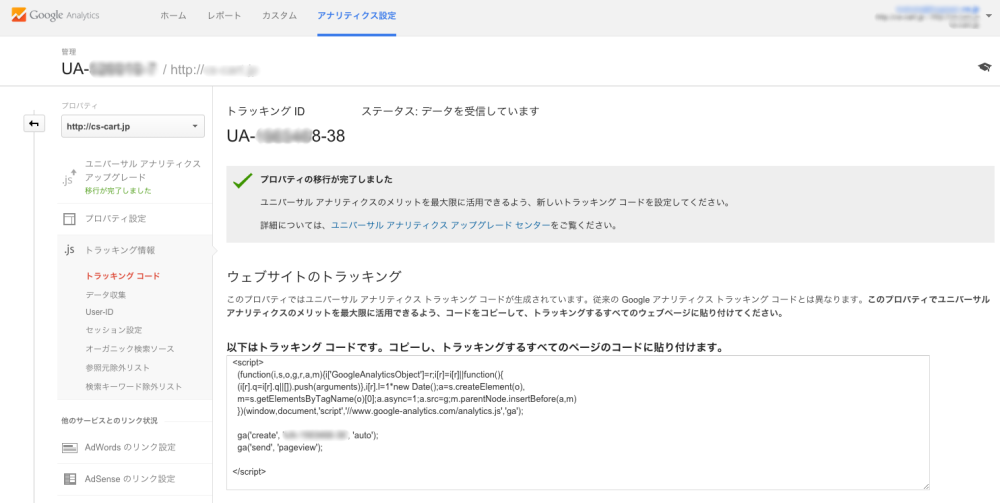Click the プロパティの移行が完了しました message title

327,180
